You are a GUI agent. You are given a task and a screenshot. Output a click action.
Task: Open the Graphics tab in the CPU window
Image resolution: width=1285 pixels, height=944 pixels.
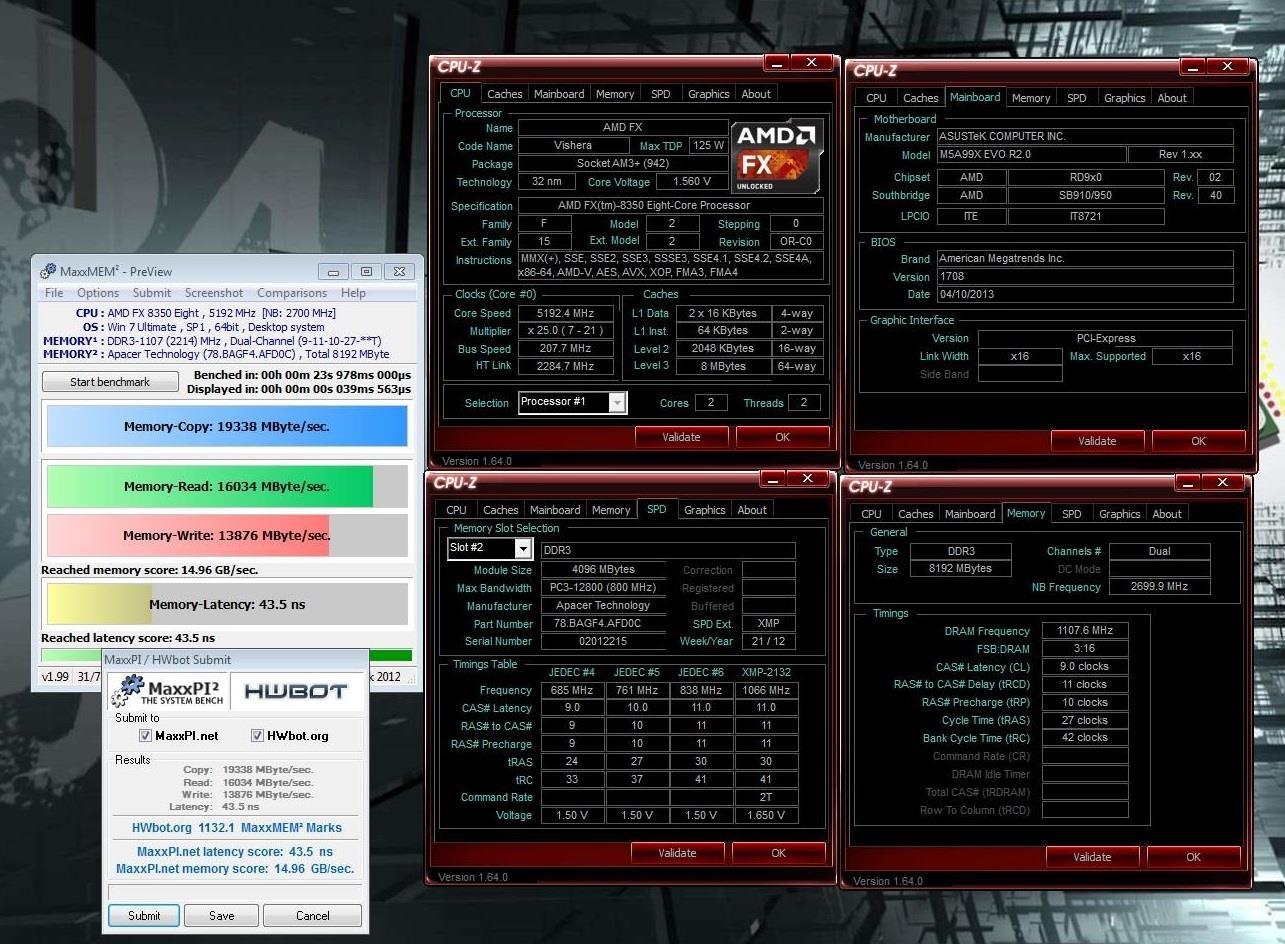pos(709,94)
